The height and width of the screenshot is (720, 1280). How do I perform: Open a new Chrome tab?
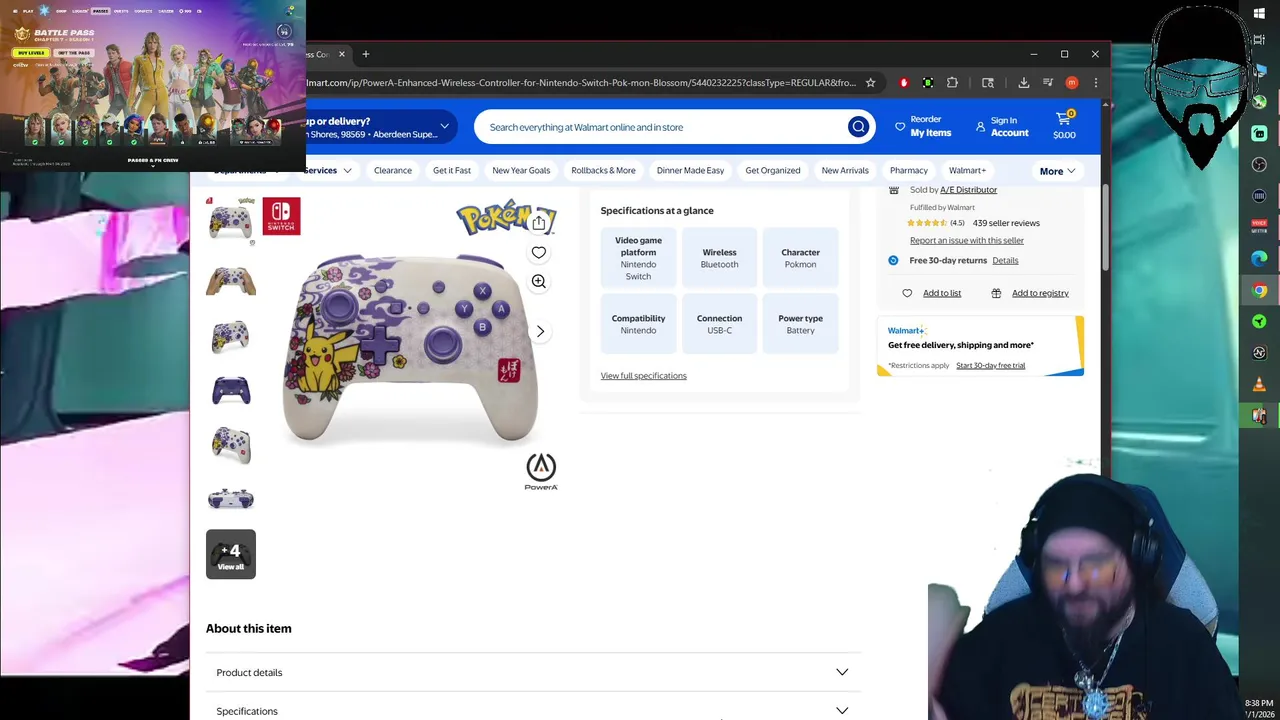[x=366, y=54]
